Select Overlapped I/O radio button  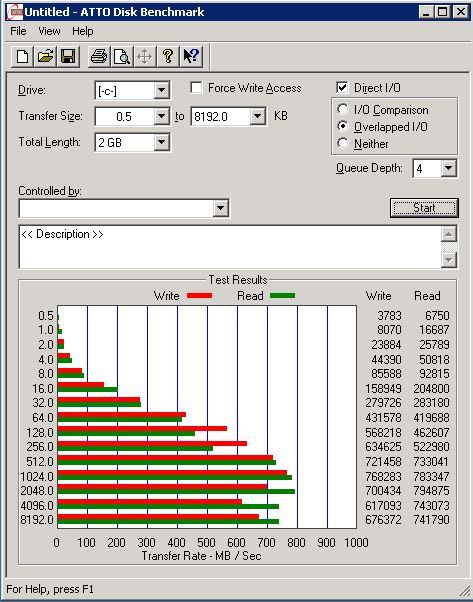click(342, 126)
